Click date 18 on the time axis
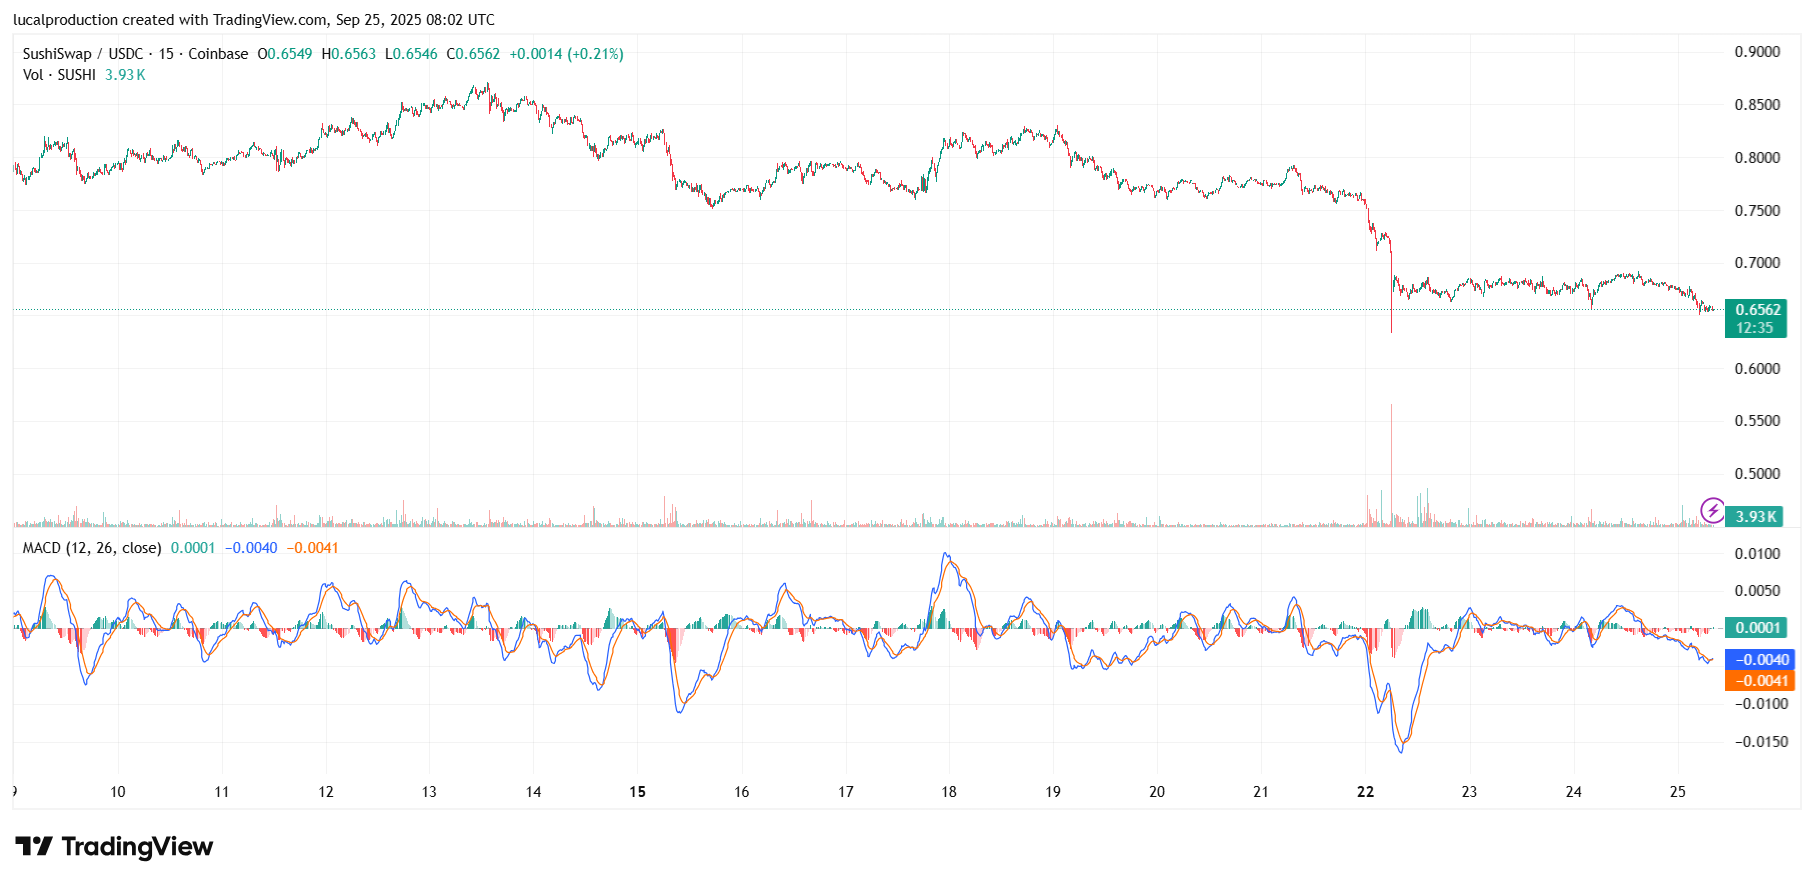Image resolution: width=1814 pixels, height=884 pixels. [x=949, y=792]
